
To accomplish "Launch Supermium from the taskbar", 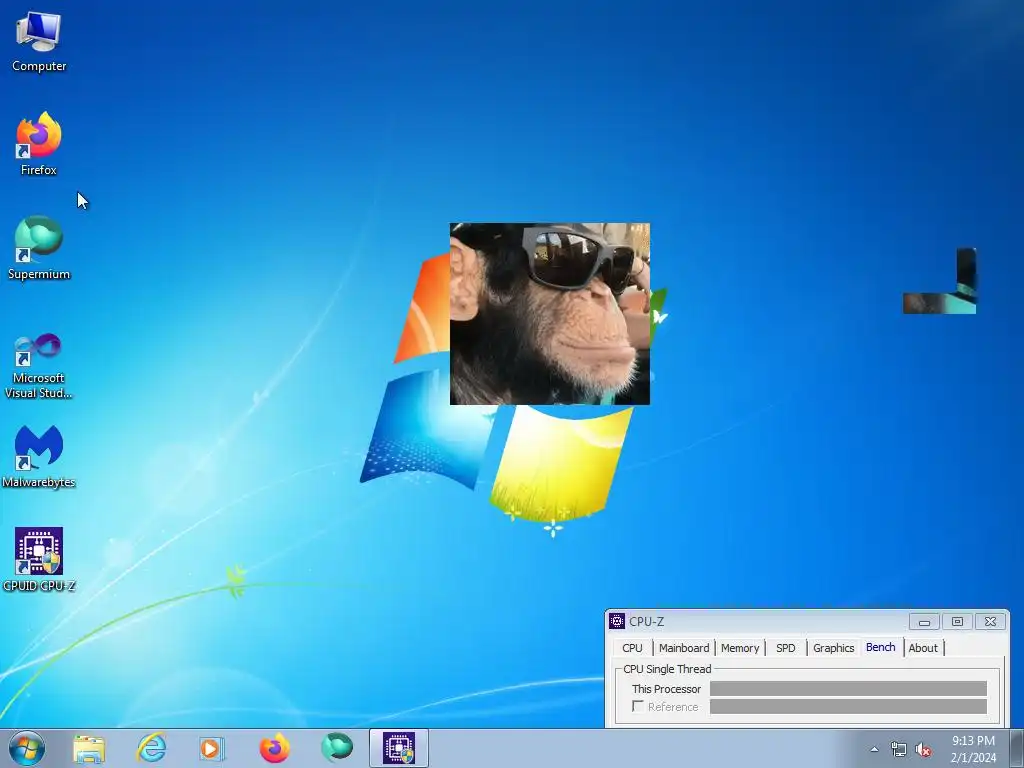I will click(x=337, y=748).
